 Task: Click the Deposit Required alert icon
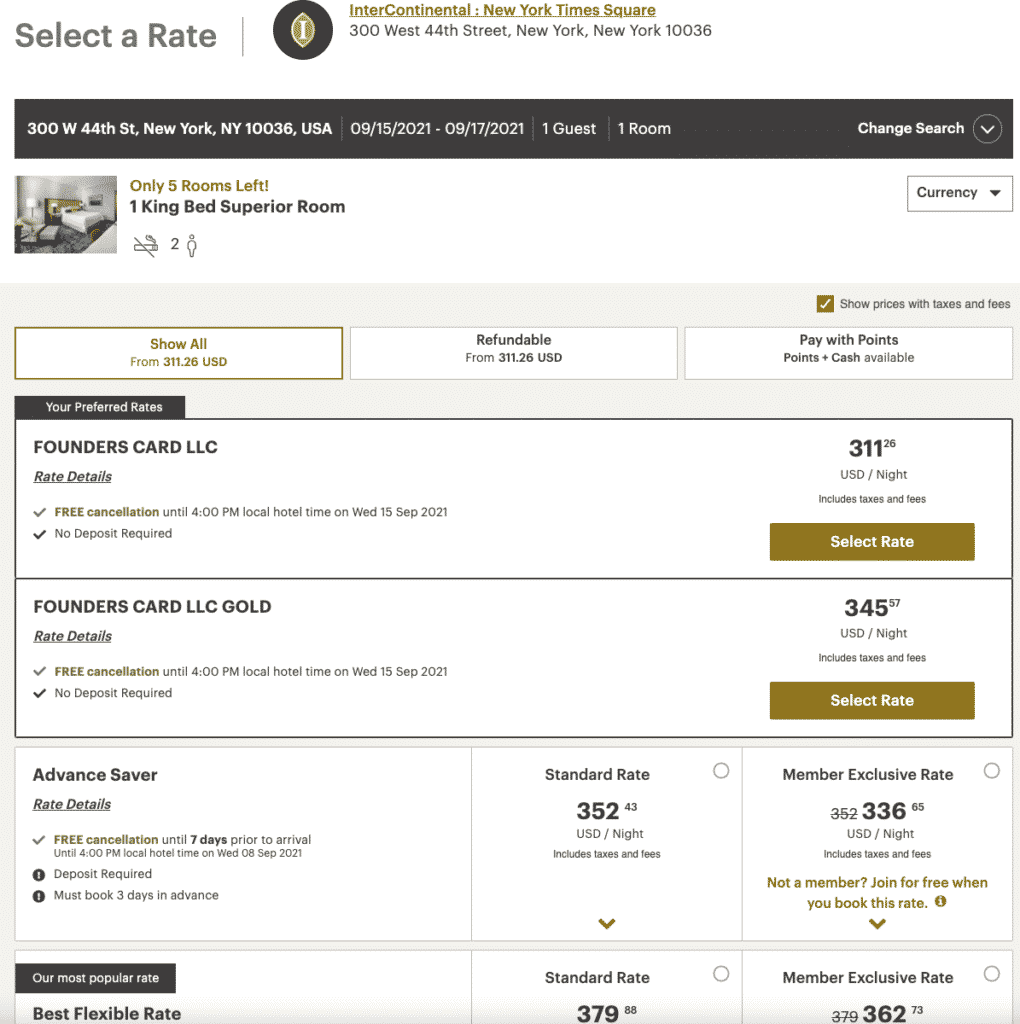click(40, 874)
